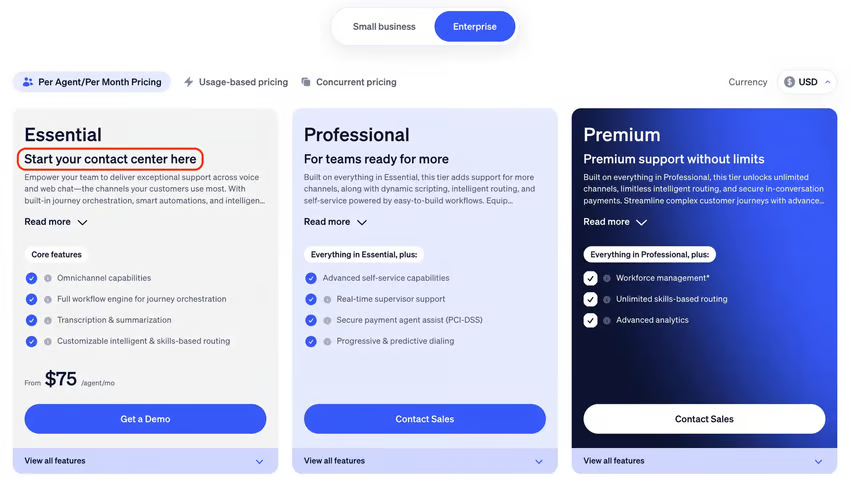Expand View all features under Premium

coord(704,461)
